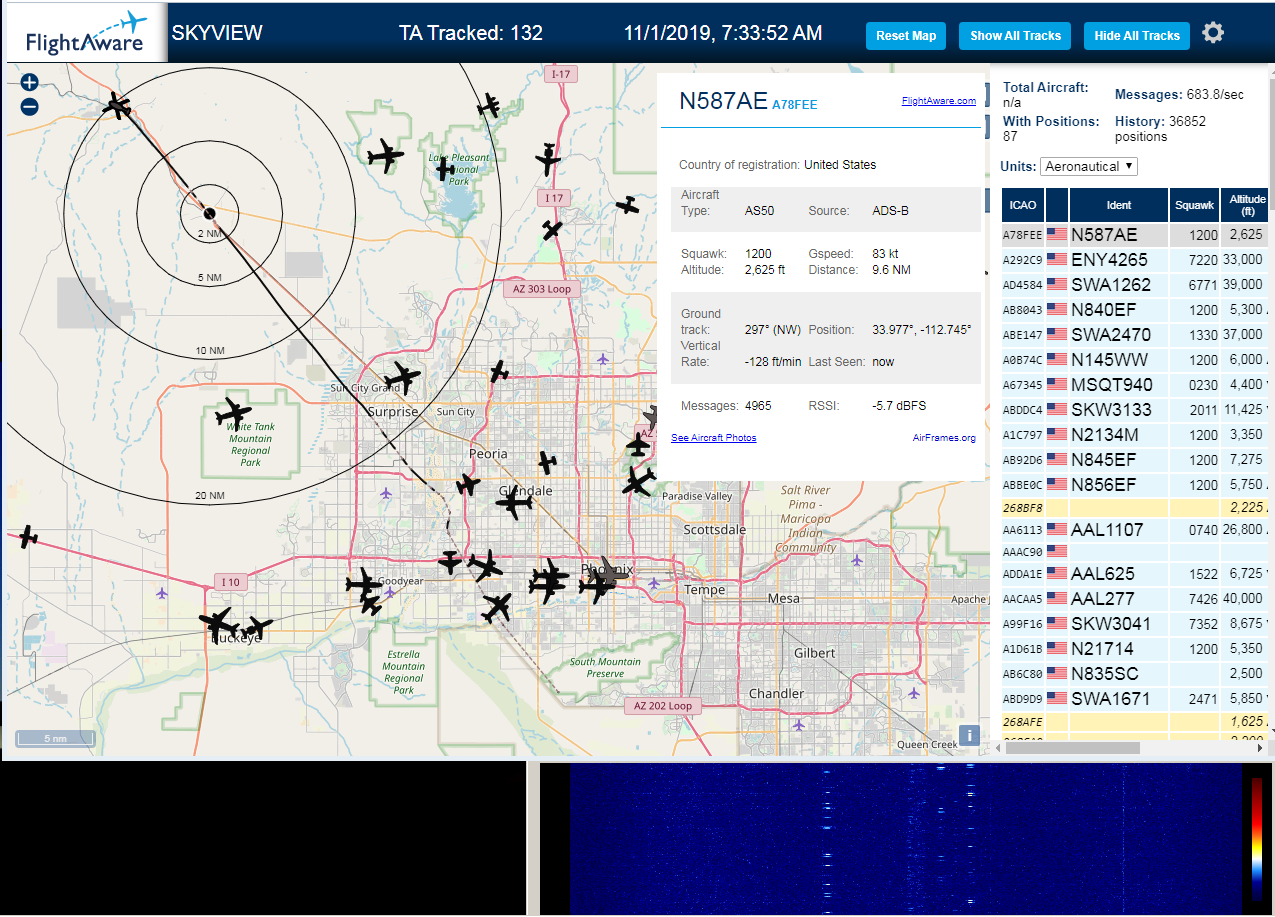
Task: Click the N587AE title in info panel
Action: [723, 101]
